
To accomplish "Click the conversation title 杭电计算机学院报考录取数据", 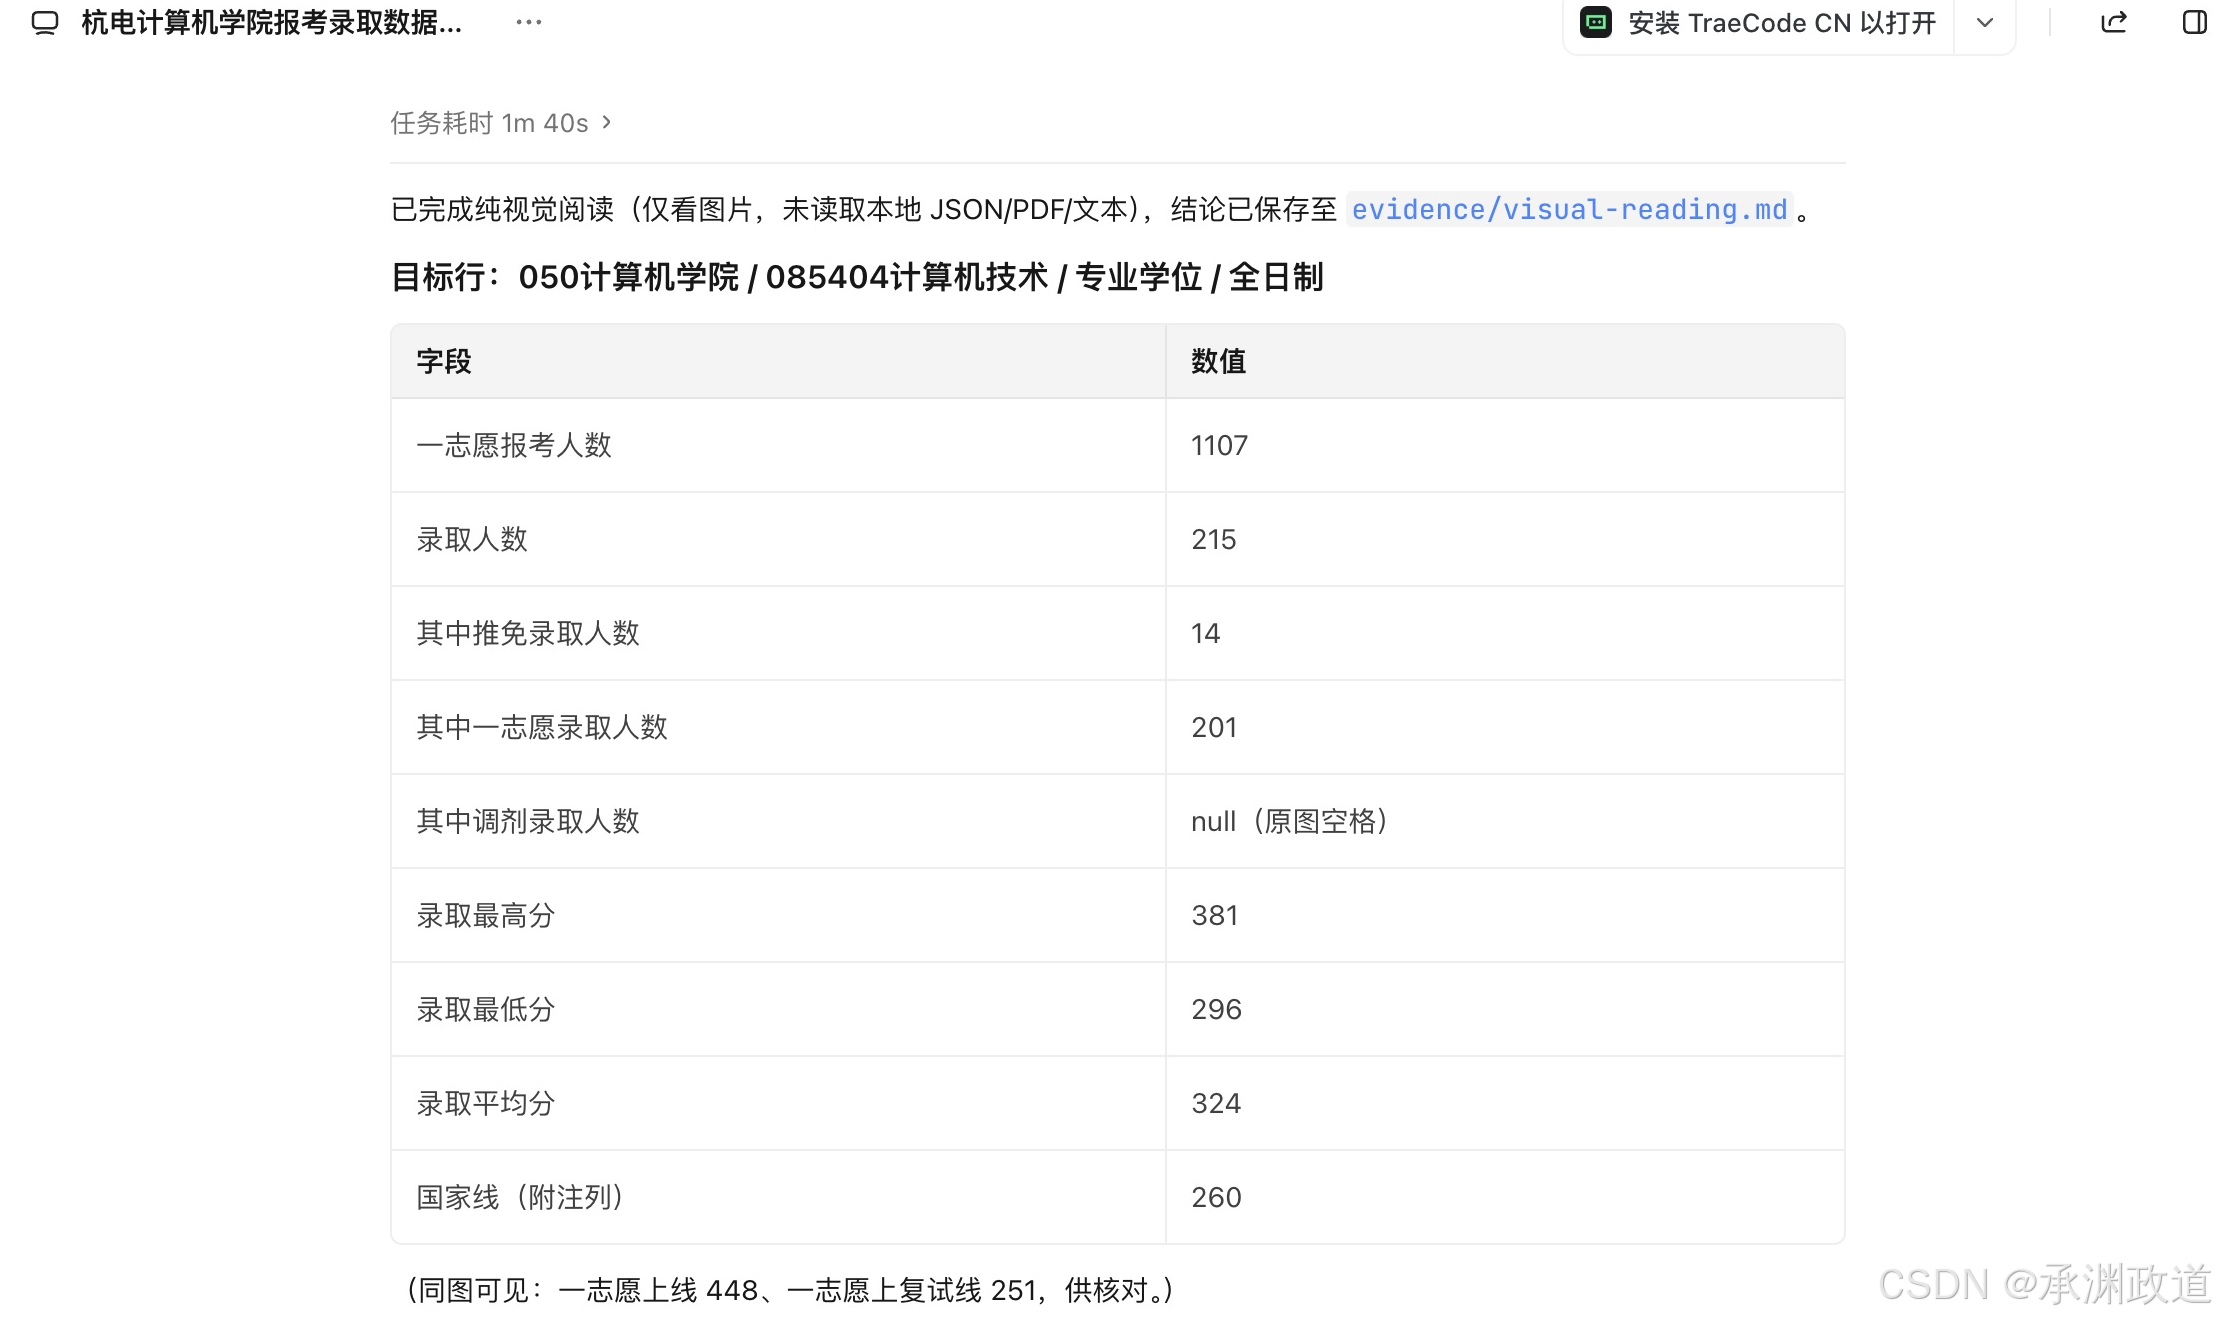I will click(x=272, y=23).
